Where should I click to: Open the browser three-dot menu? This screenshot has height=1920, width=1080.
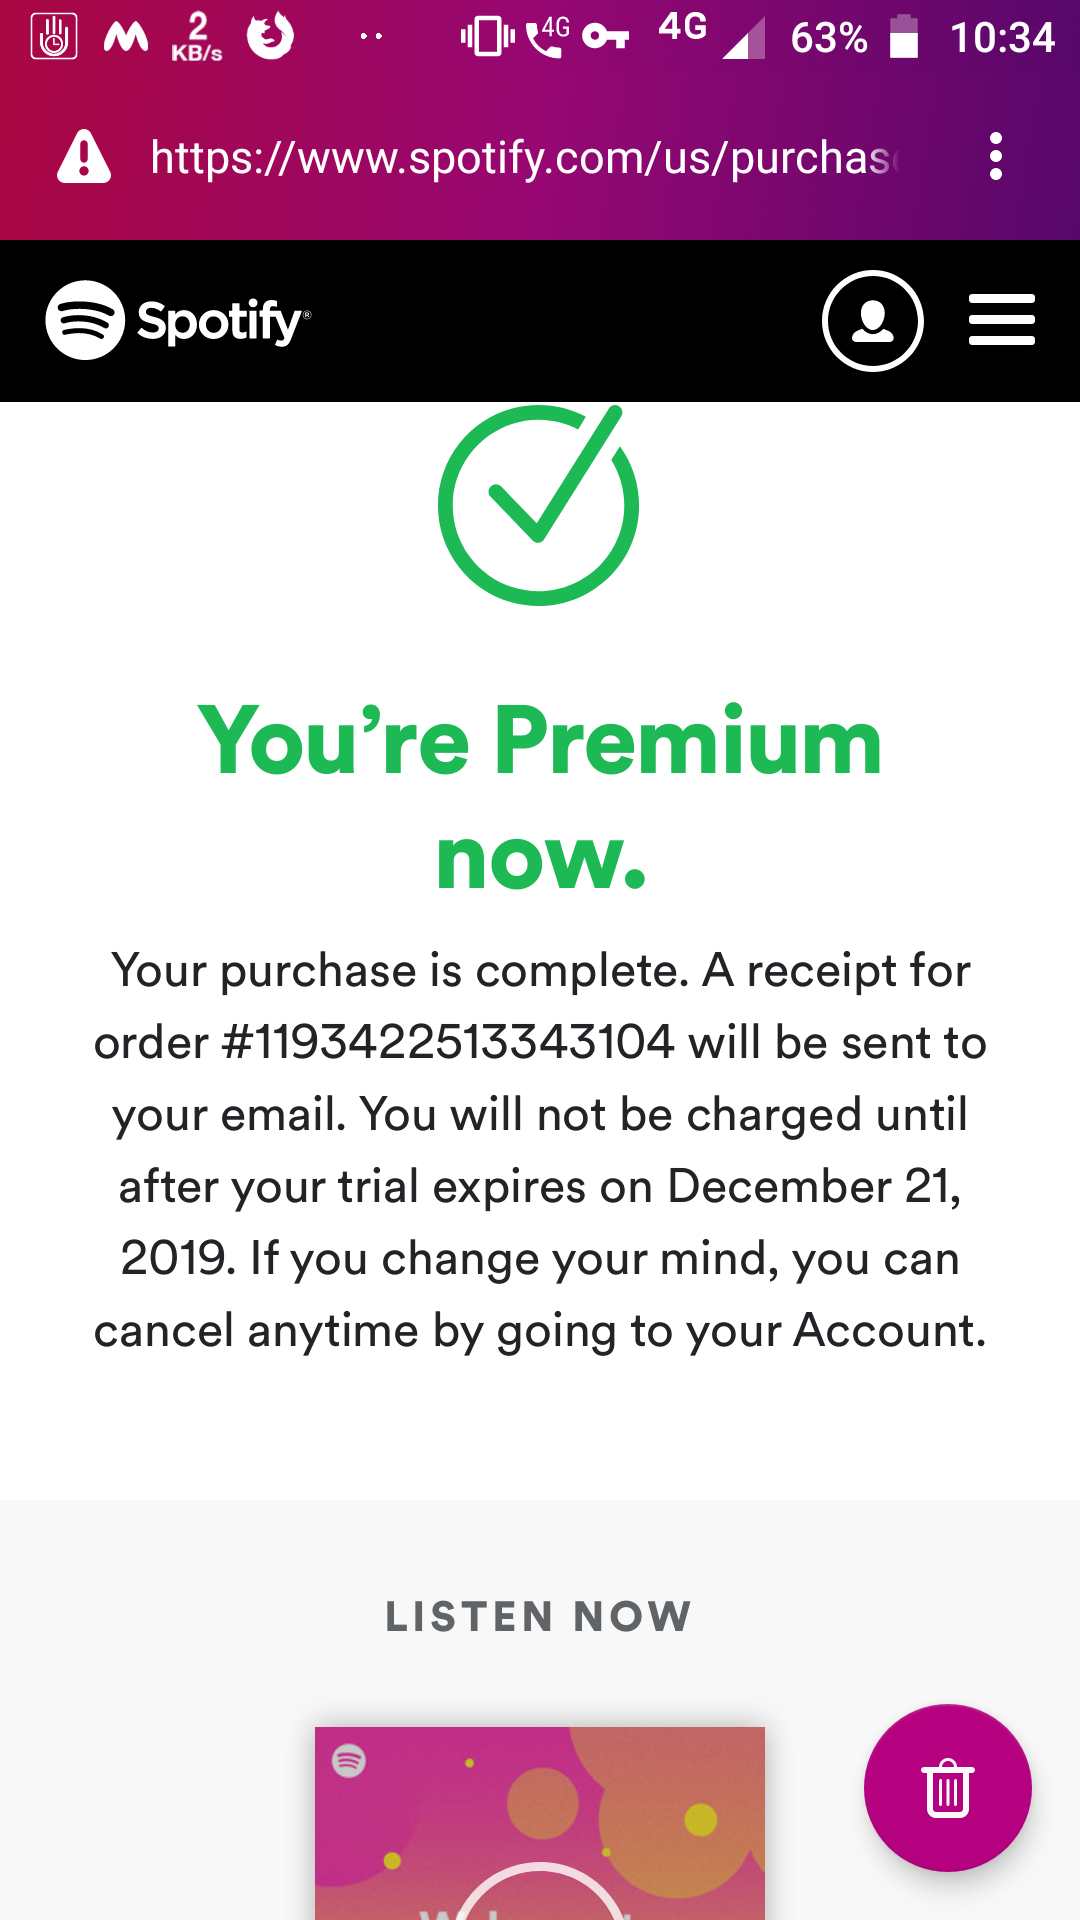click(x=995, y=157)
